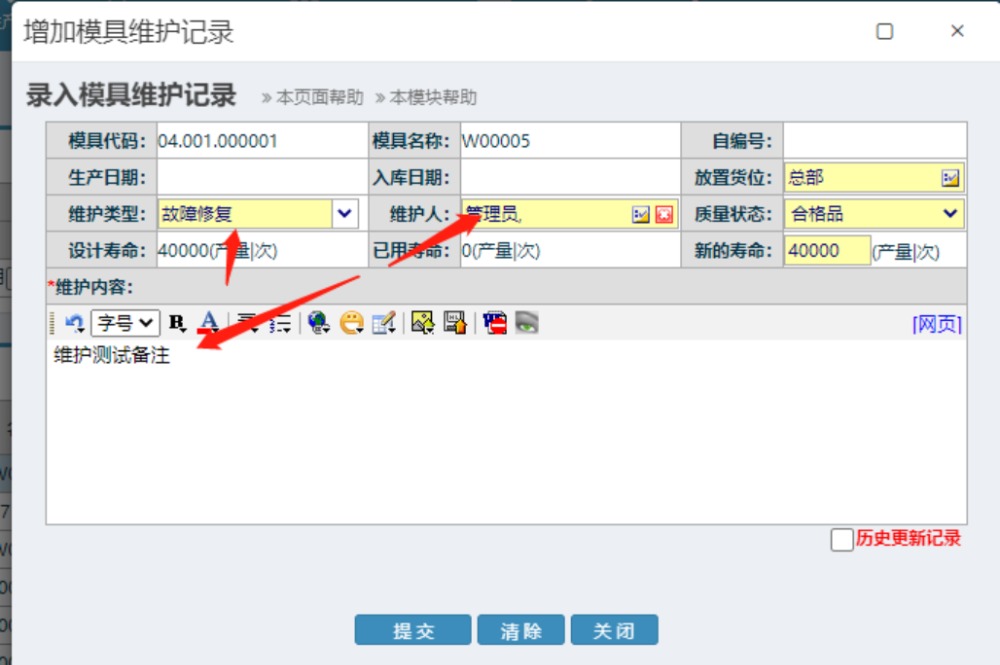This screenshot has height=665, width=1000.
Task: Open the font color picker
Action: pyautogui.click(x=208, y=322)
